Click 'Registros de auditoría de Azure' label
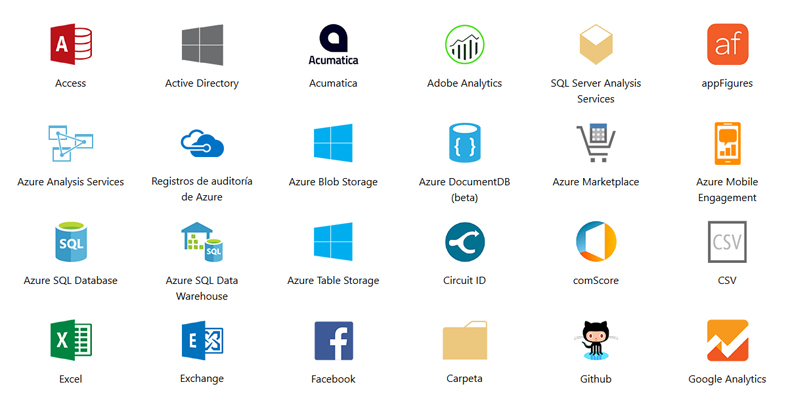Screen dimensions: 800x400 202,189
